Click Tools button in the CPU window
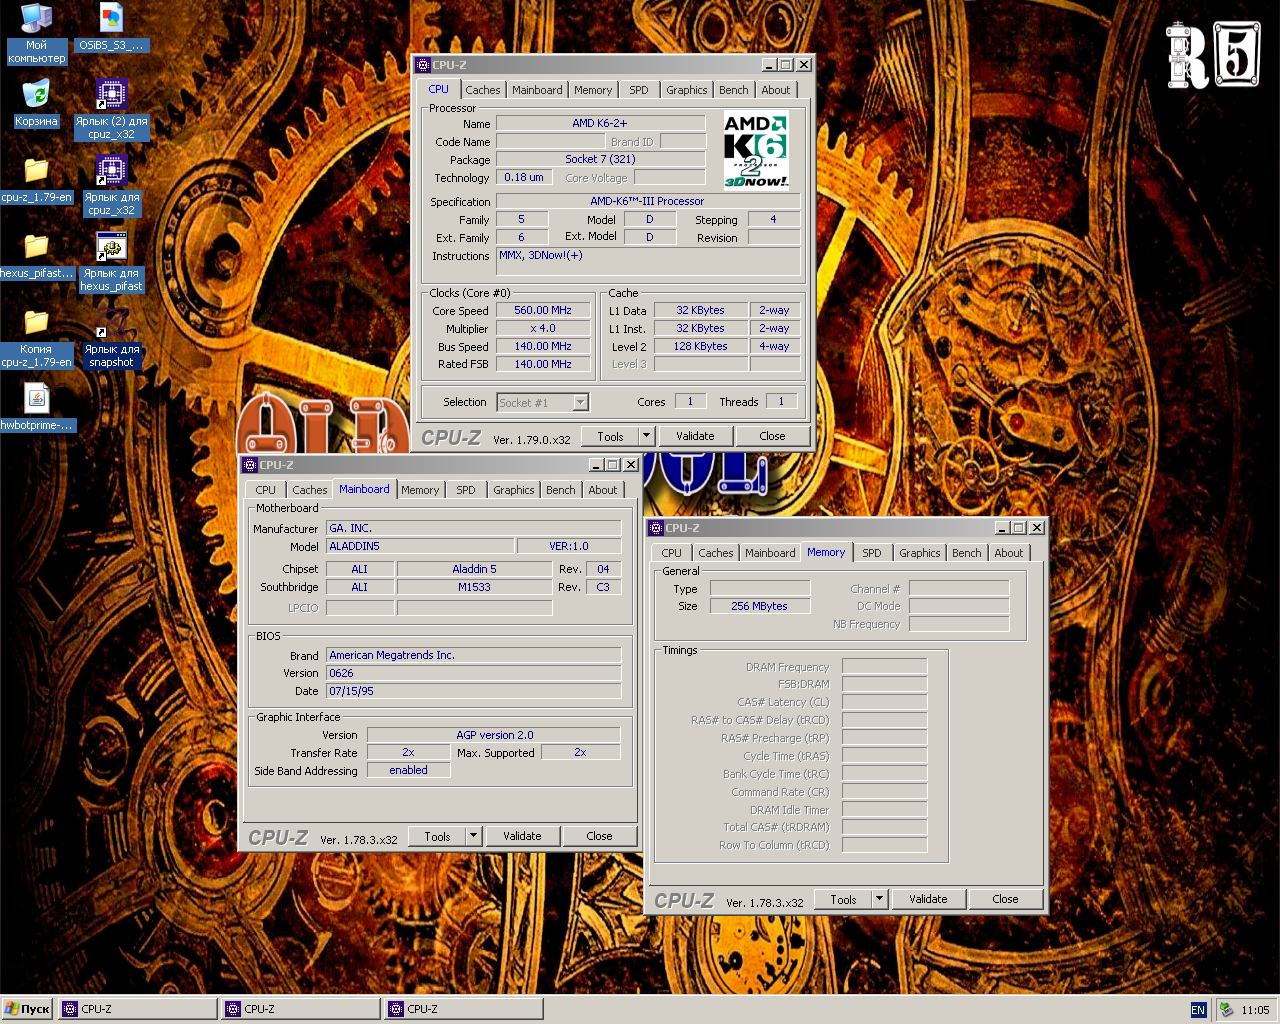The width and height of the screenshot is (1280, 1024). (610, 436)
